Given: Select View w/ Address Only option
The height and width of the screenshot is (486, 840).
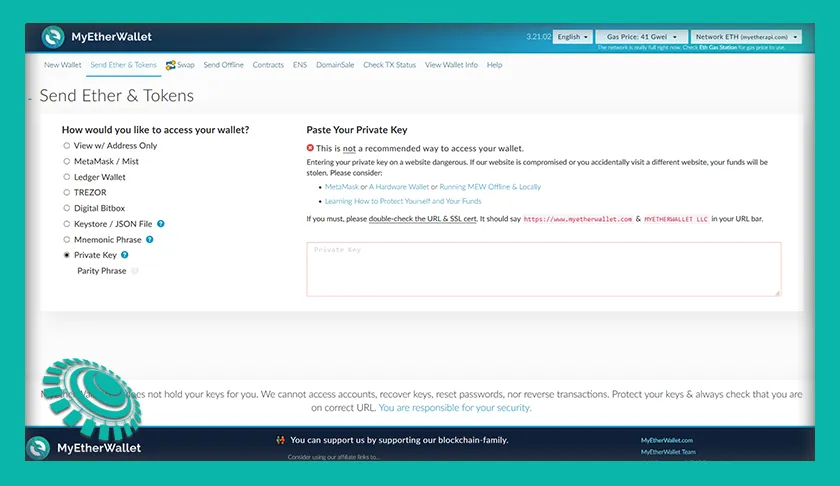Looking at the screenshot, I should pos(110,145).
